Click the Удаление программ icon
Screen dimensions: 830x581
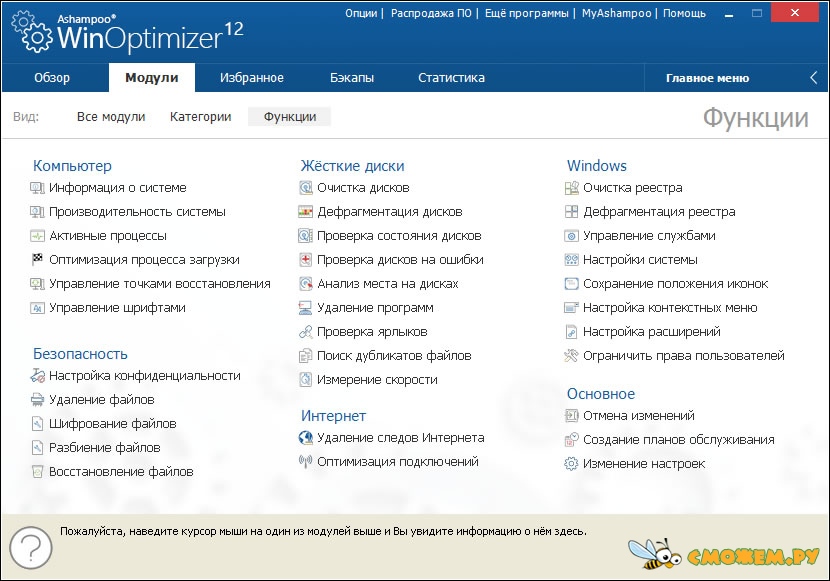point(305,308)
